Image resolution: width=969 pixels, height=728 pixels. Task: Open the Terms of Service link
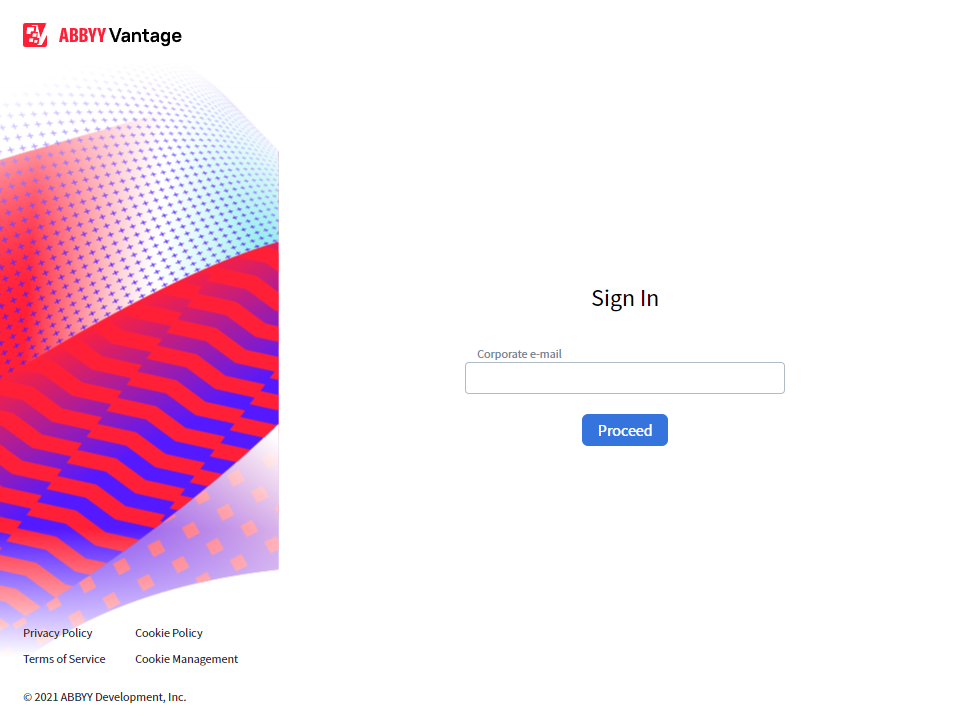pyautogui.click(x=64, y=659)
